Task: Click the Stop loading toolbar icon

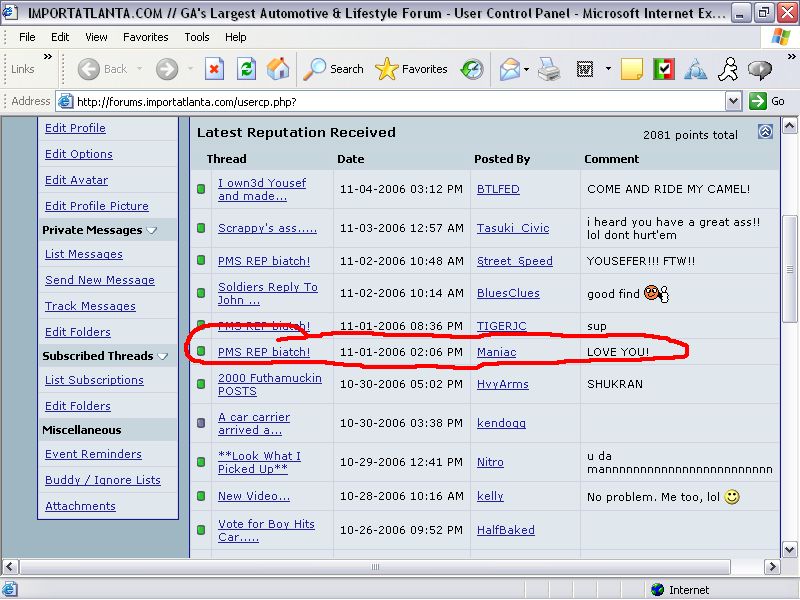Action: (x=214, y=69)
